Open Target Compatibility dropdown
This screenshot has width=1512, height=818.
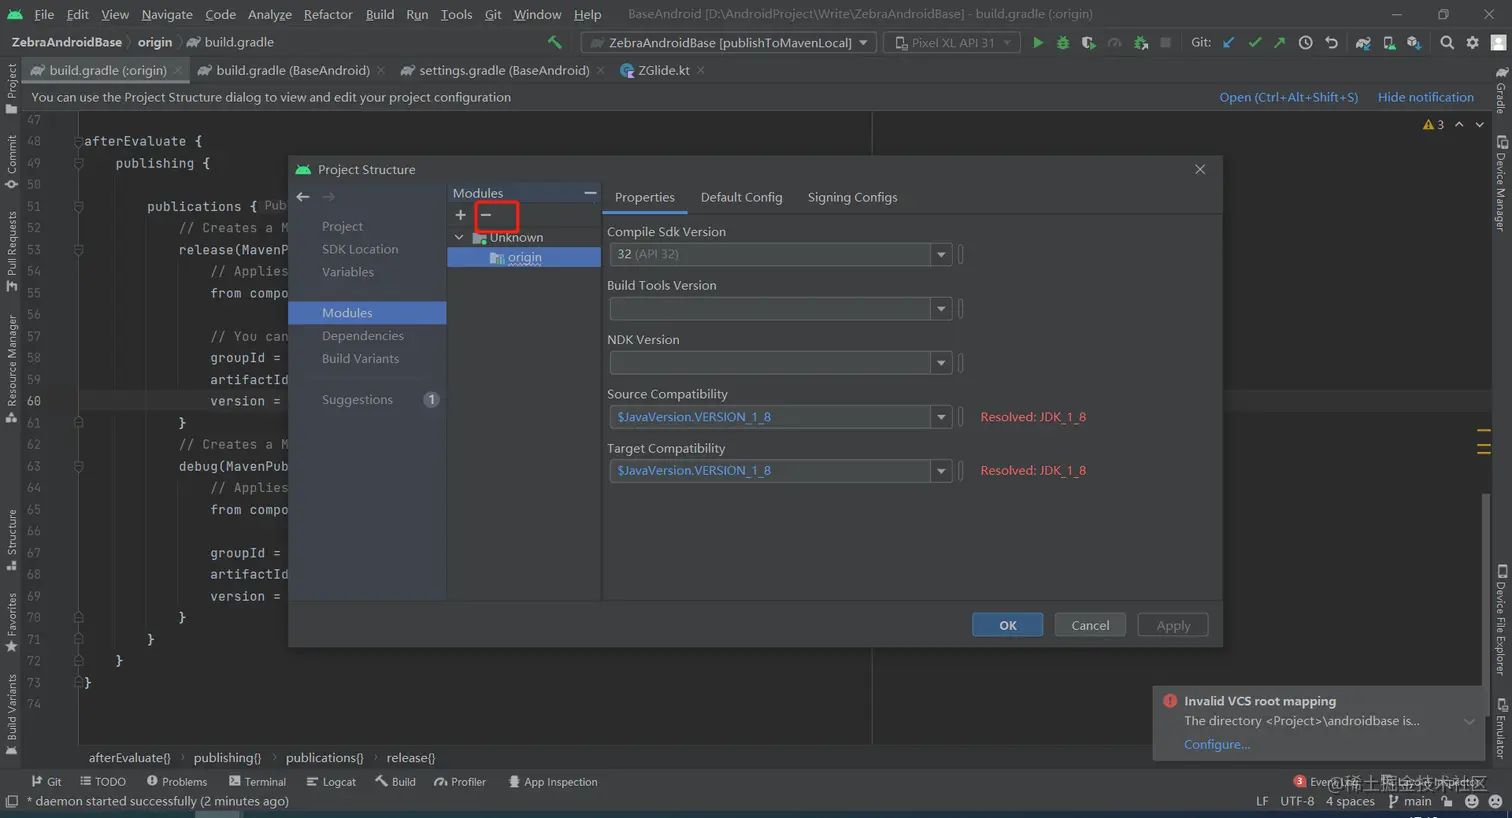click(941, 471)
